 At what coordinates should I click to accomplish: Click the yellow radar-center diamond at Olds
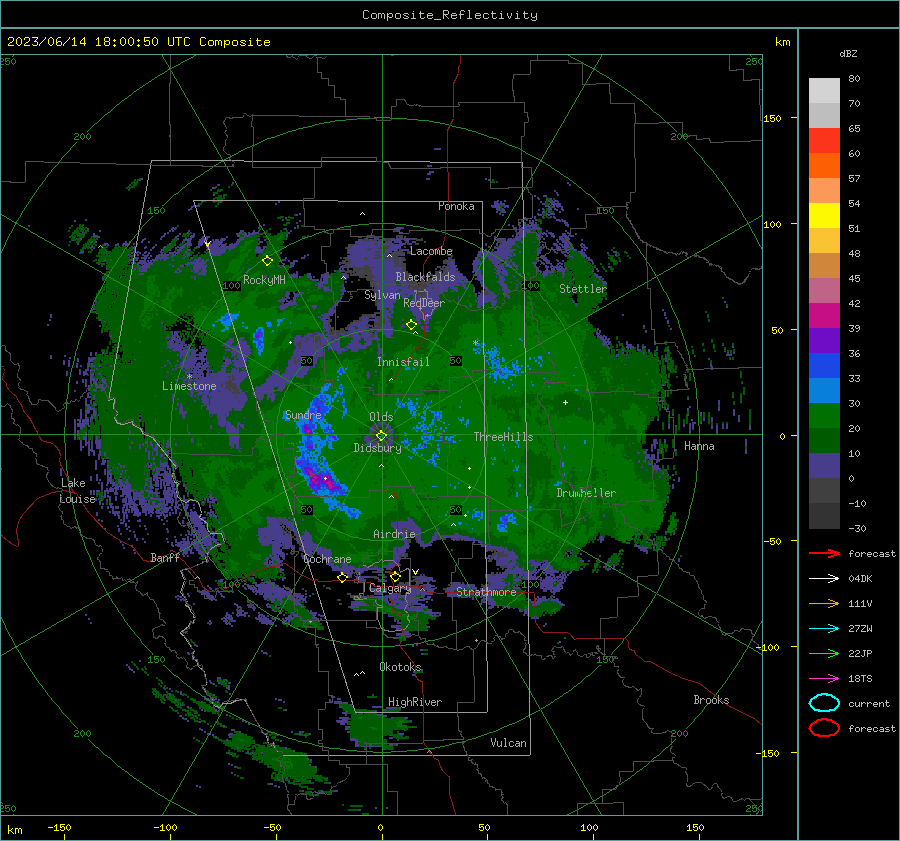pyautogui.click(x=381, y=436)
